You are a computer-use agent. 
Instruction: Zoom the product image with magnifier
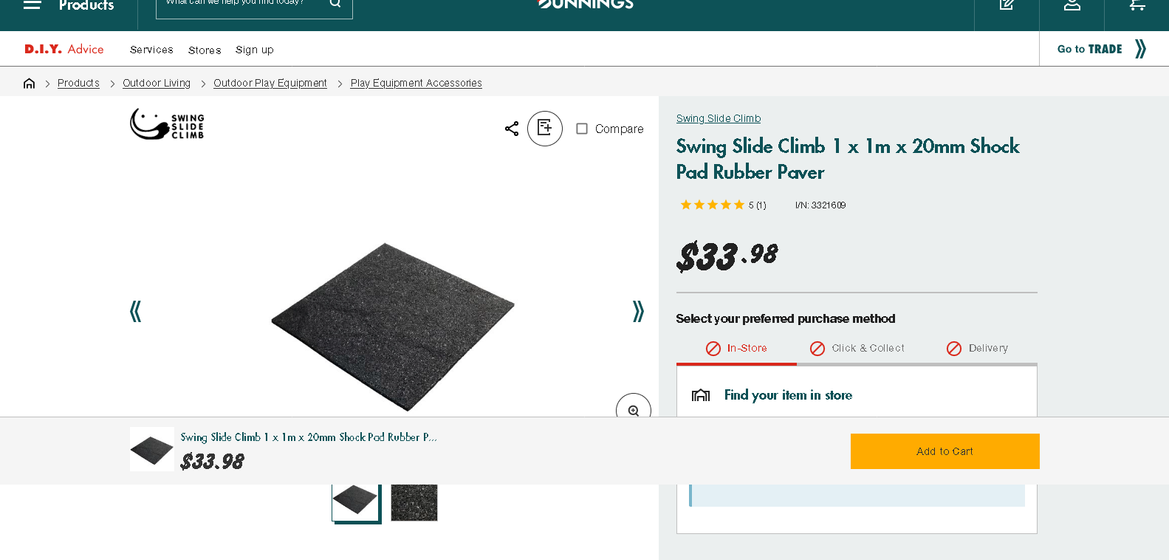coord(633,410)
